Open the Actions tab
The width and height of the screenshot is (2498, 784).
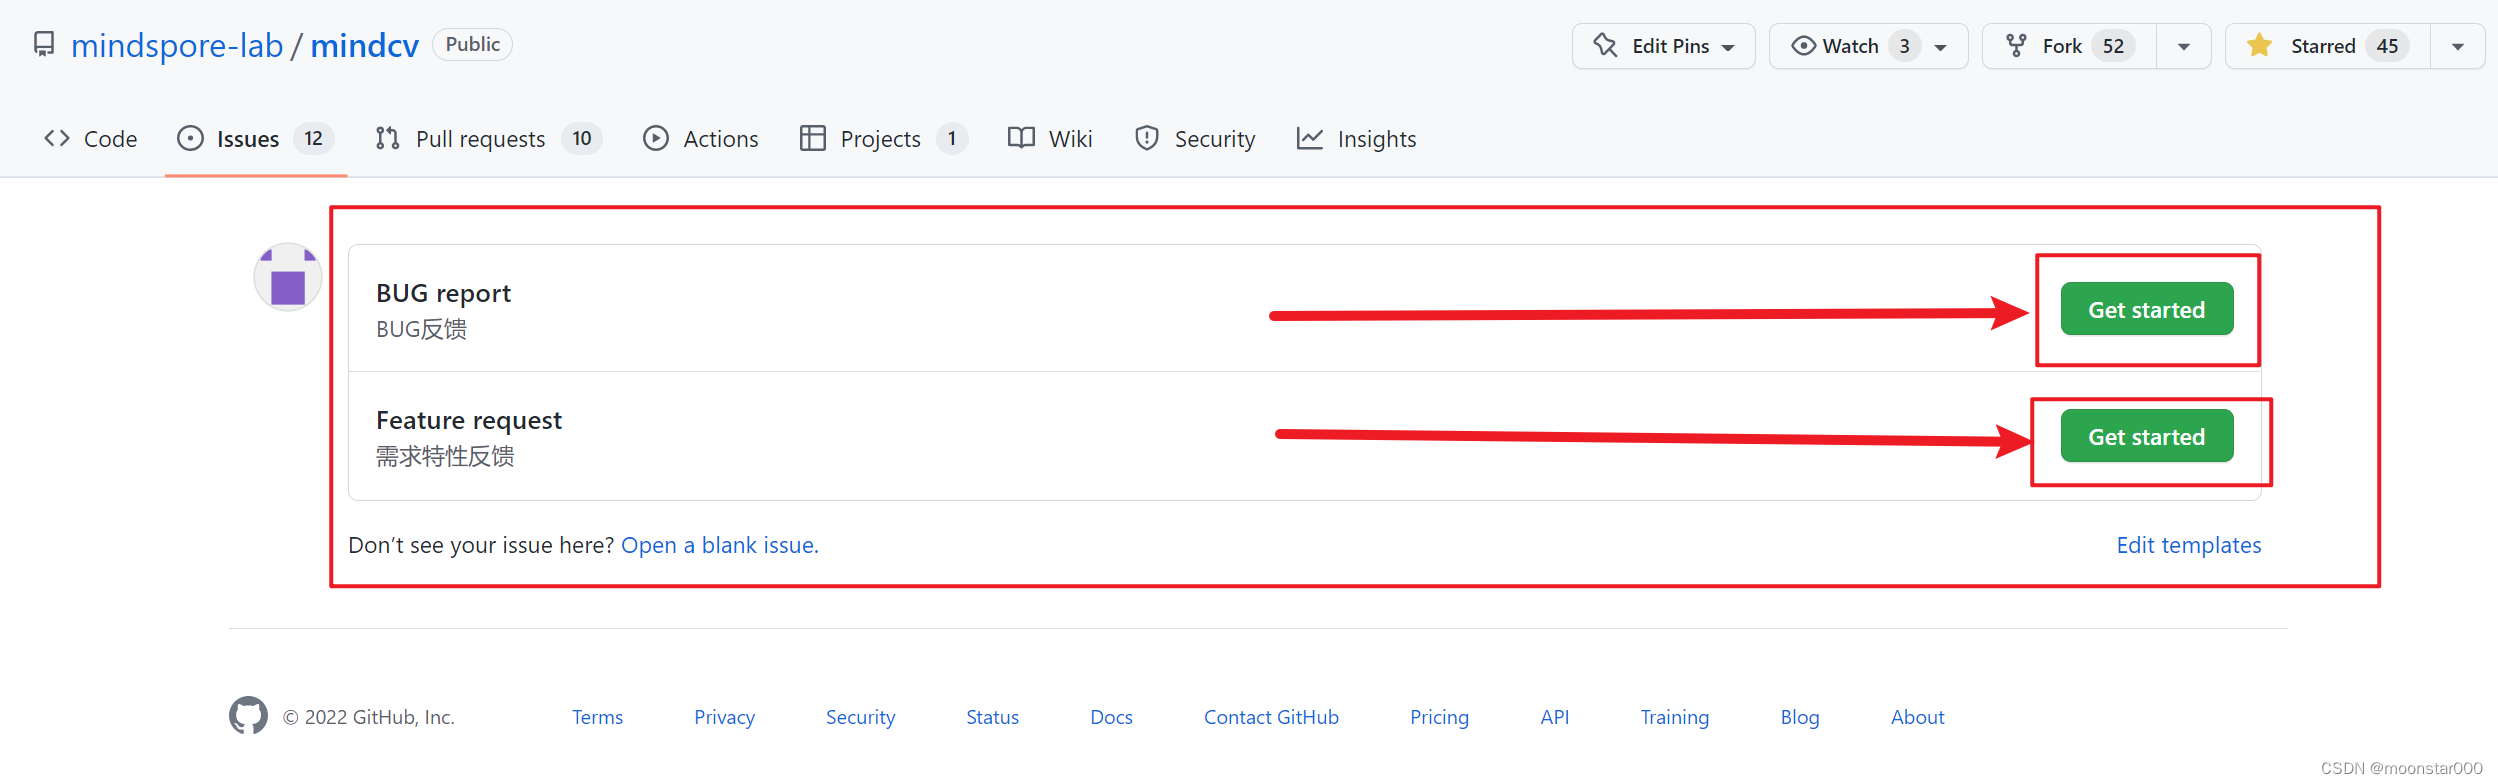coord(701,139)
